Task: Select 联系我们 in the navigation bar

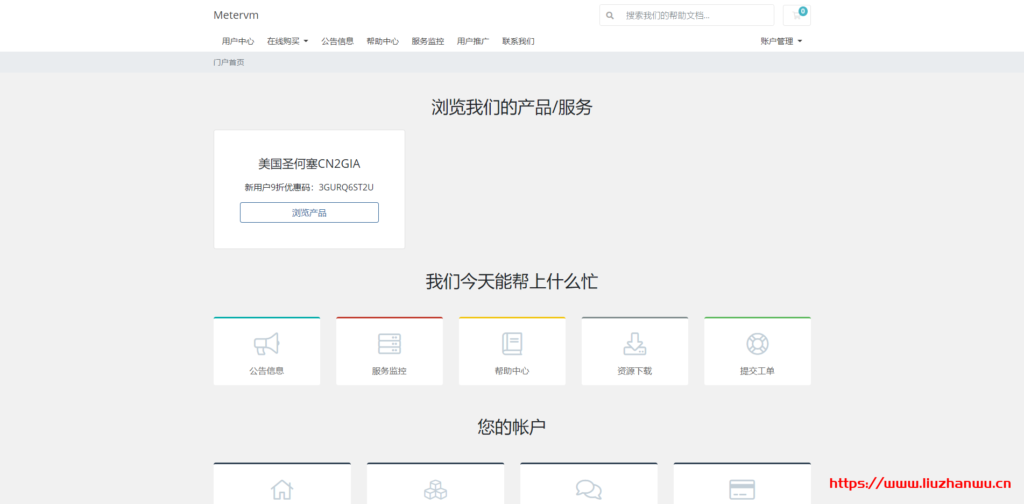Action: (518, 42)
